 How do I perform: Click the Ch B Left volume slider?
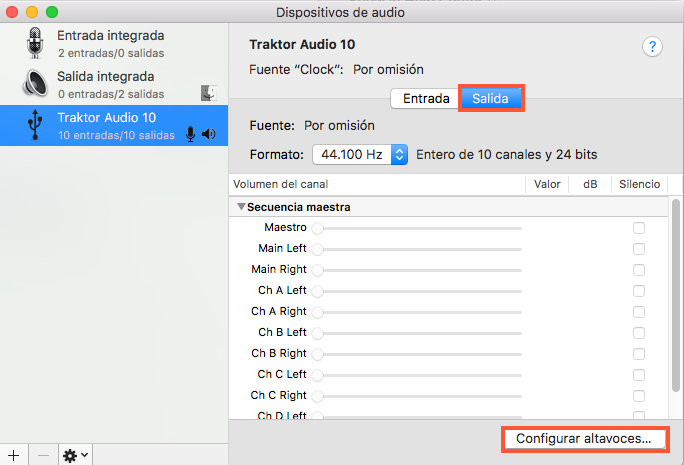(417, 333)
